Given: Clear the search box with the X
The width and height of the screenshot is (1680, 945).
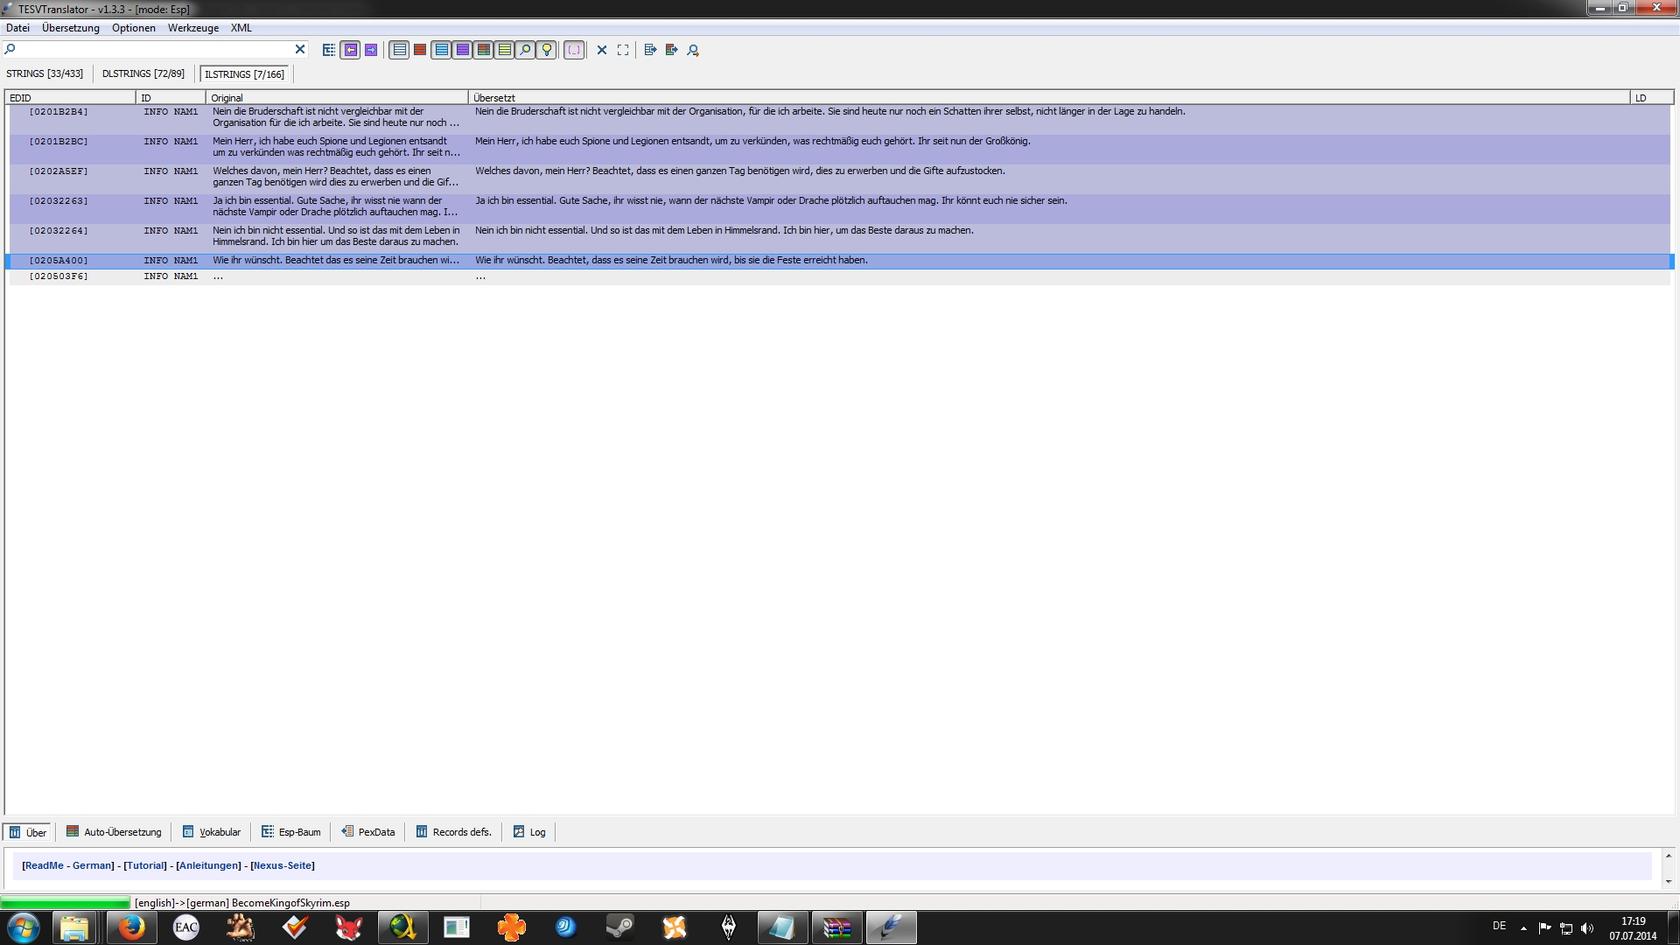Looking at the screenshot, I should (x=300, y=49).
